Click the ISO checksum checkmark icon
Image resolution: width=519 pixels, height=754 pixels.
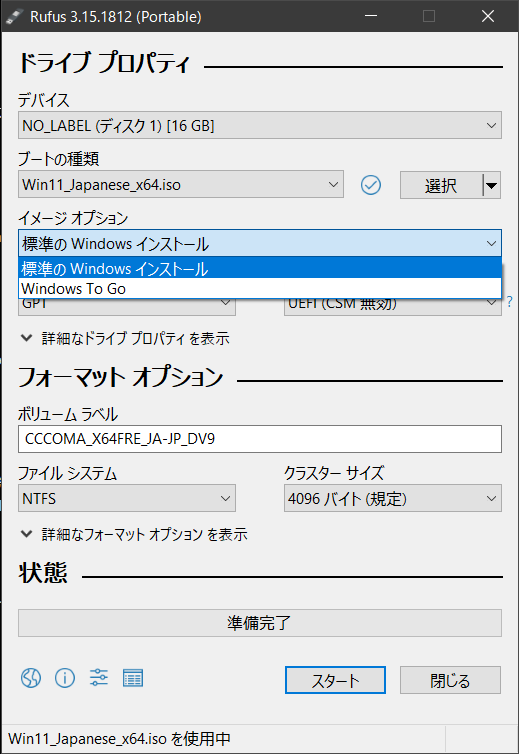[x=371, y=185]
